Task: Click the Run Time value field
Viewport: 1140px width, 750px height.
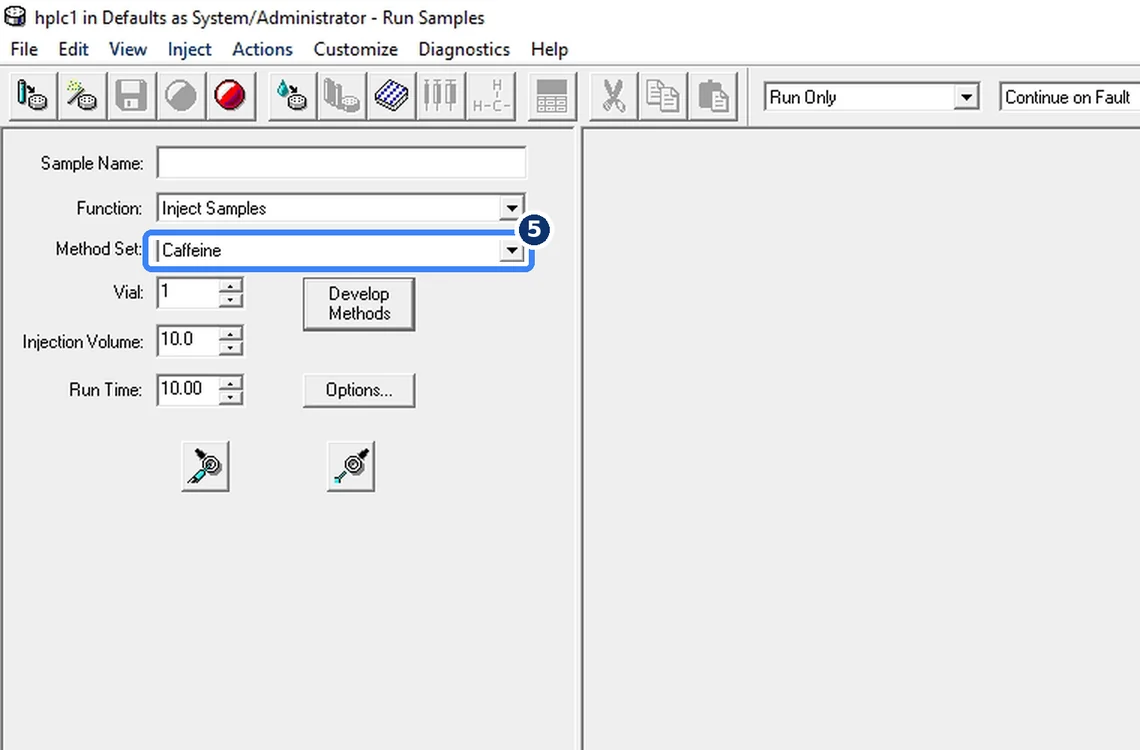Action: [188, 390]
